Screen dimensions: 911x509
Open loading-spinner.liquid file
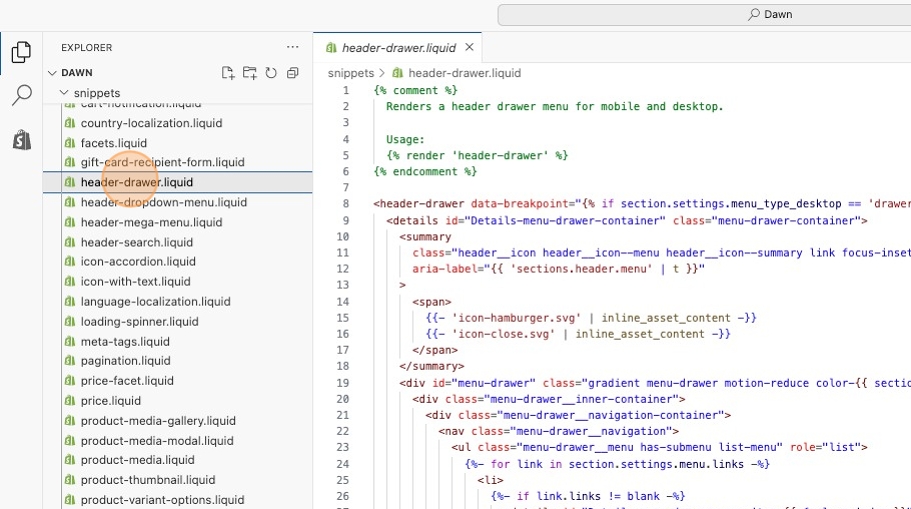click(x=139, y=321)
